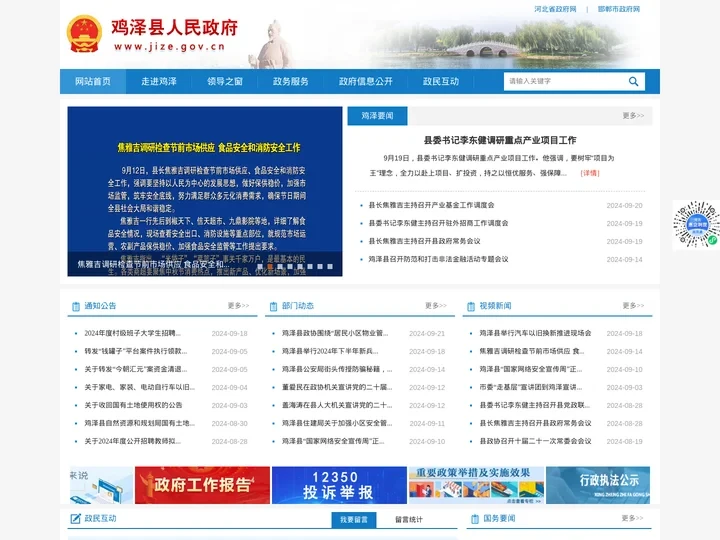Select the 留言统计 tab
The image size is (720, 540).
point(409,520)
